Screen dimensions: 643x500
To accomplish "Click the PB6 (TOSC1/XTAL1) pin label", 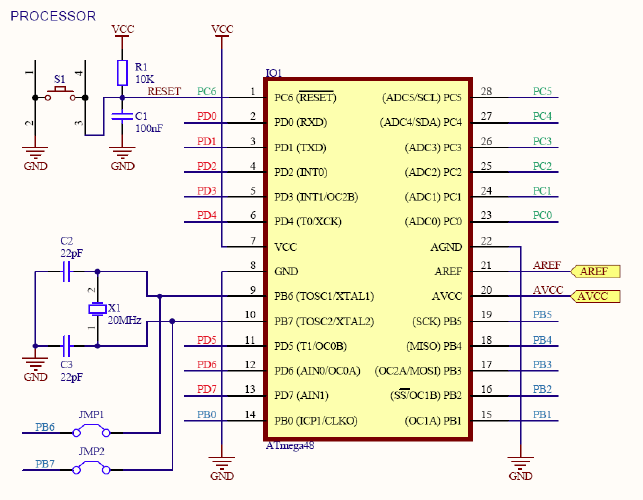I will 323,296.
